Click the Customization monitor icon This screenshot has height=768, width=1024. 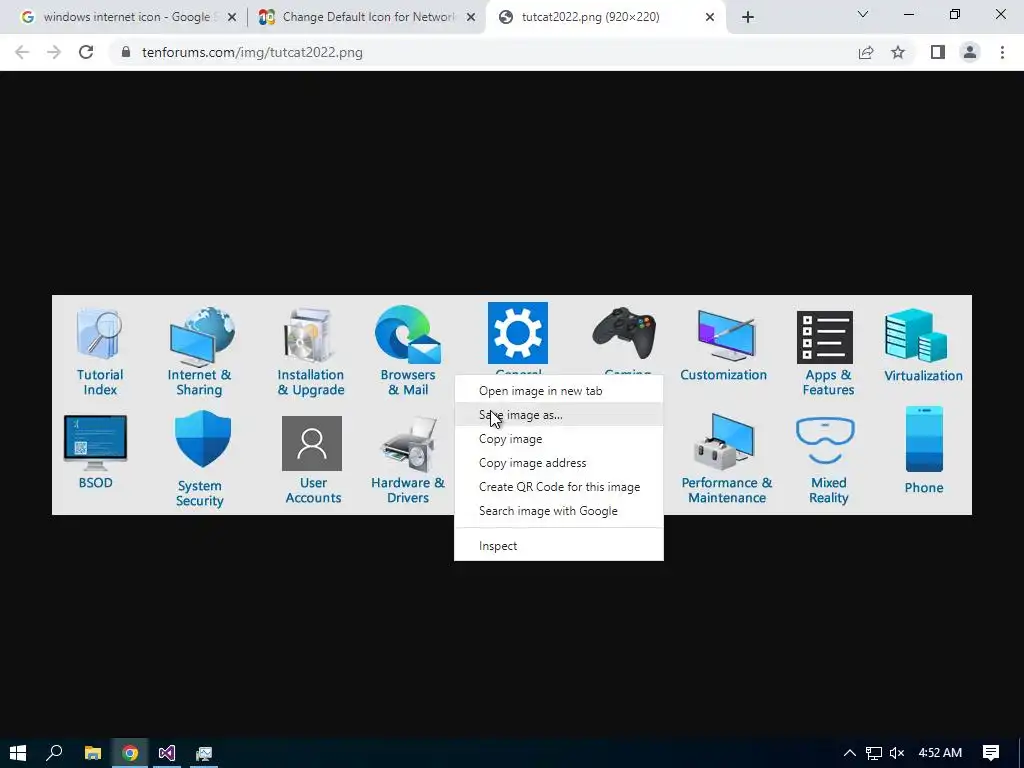(x=726, y=334)
